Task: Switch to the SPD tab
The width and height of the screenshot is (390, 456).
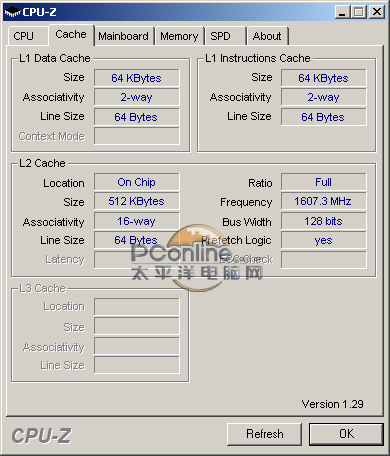Action: point(225,36)
